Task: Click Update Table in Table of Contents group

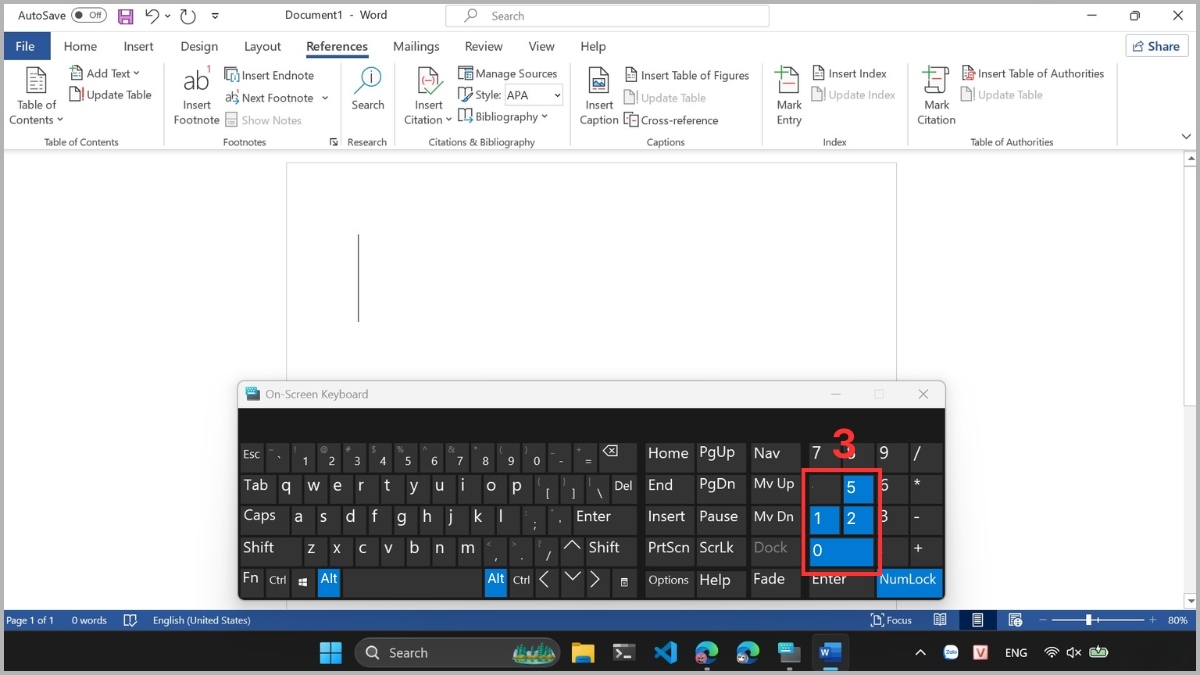Action: tap(110, 95)
